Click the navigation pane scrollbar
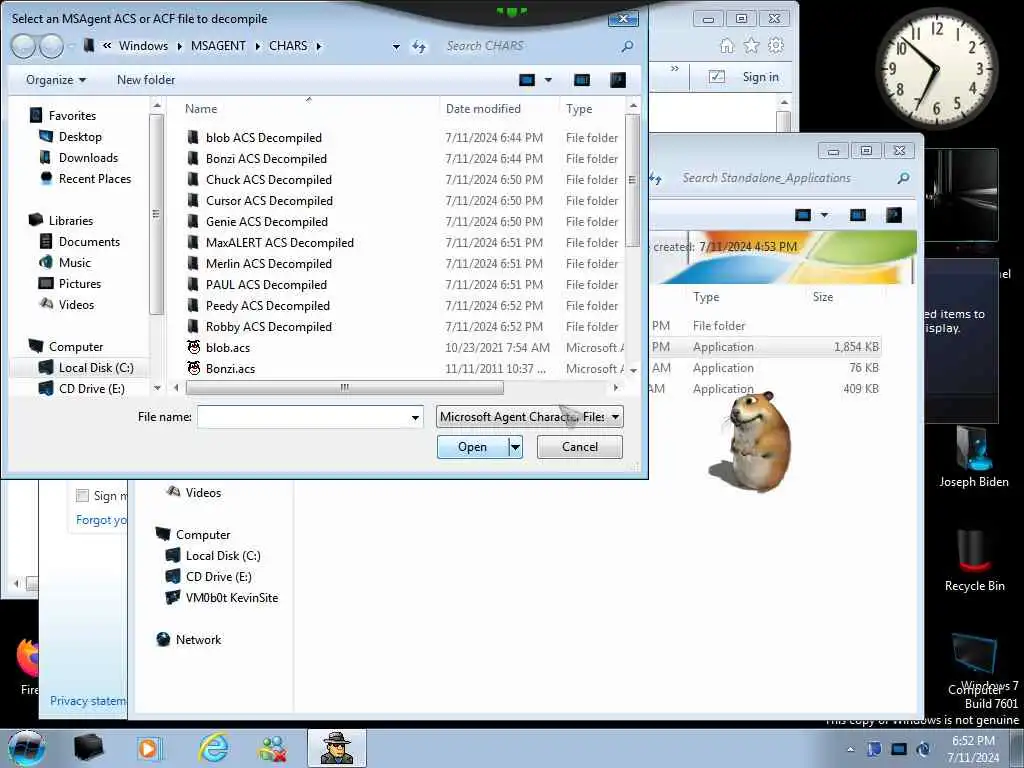This screenshot has width=1024, height=768. [155, 214]
